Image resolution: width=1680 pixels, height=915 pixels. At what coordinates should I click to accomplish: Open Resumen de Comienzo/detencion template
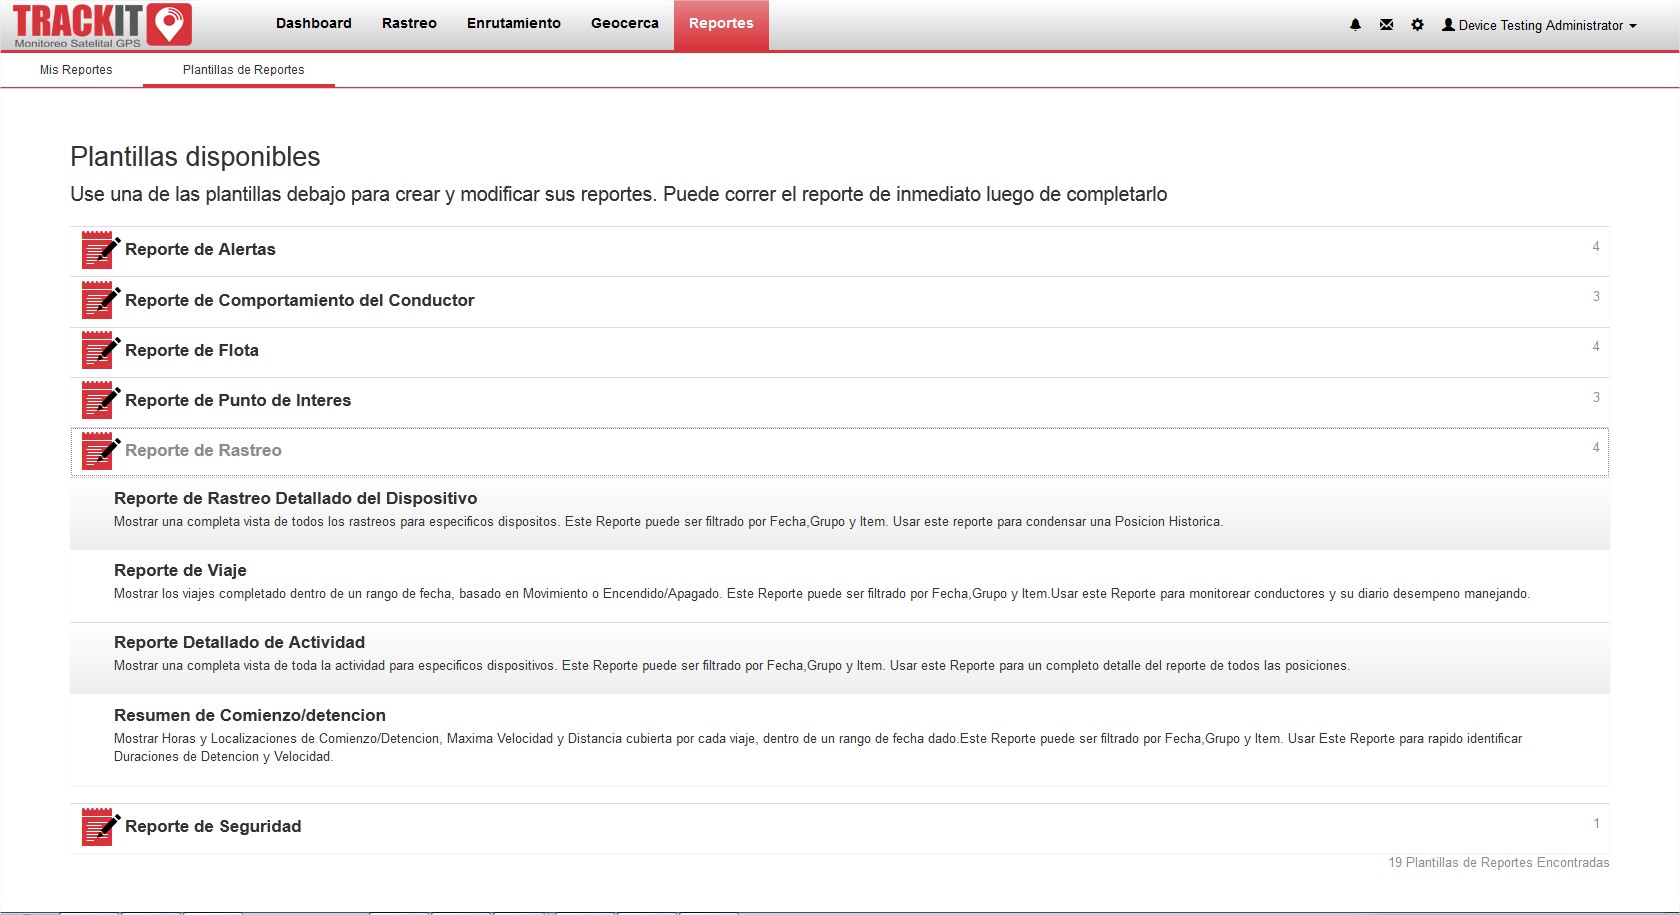[x=249, y=716]
